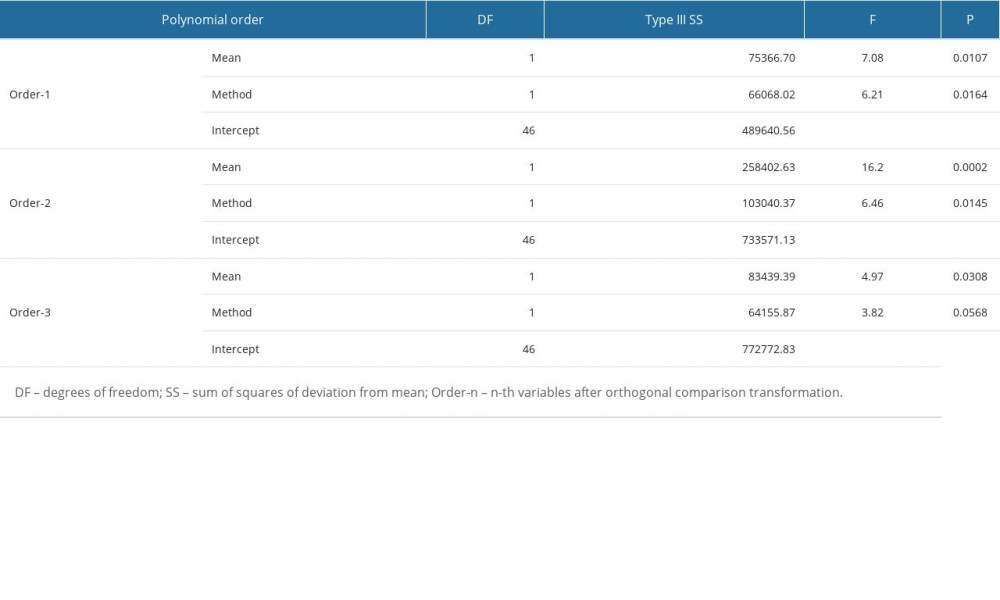Select the Mean row under Order-2
1000x600 pixels.
(x=226, y=167)
